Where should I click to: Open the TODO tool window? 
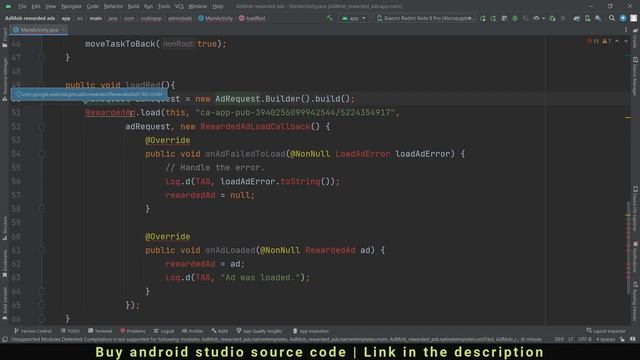[x=70, y=331]
